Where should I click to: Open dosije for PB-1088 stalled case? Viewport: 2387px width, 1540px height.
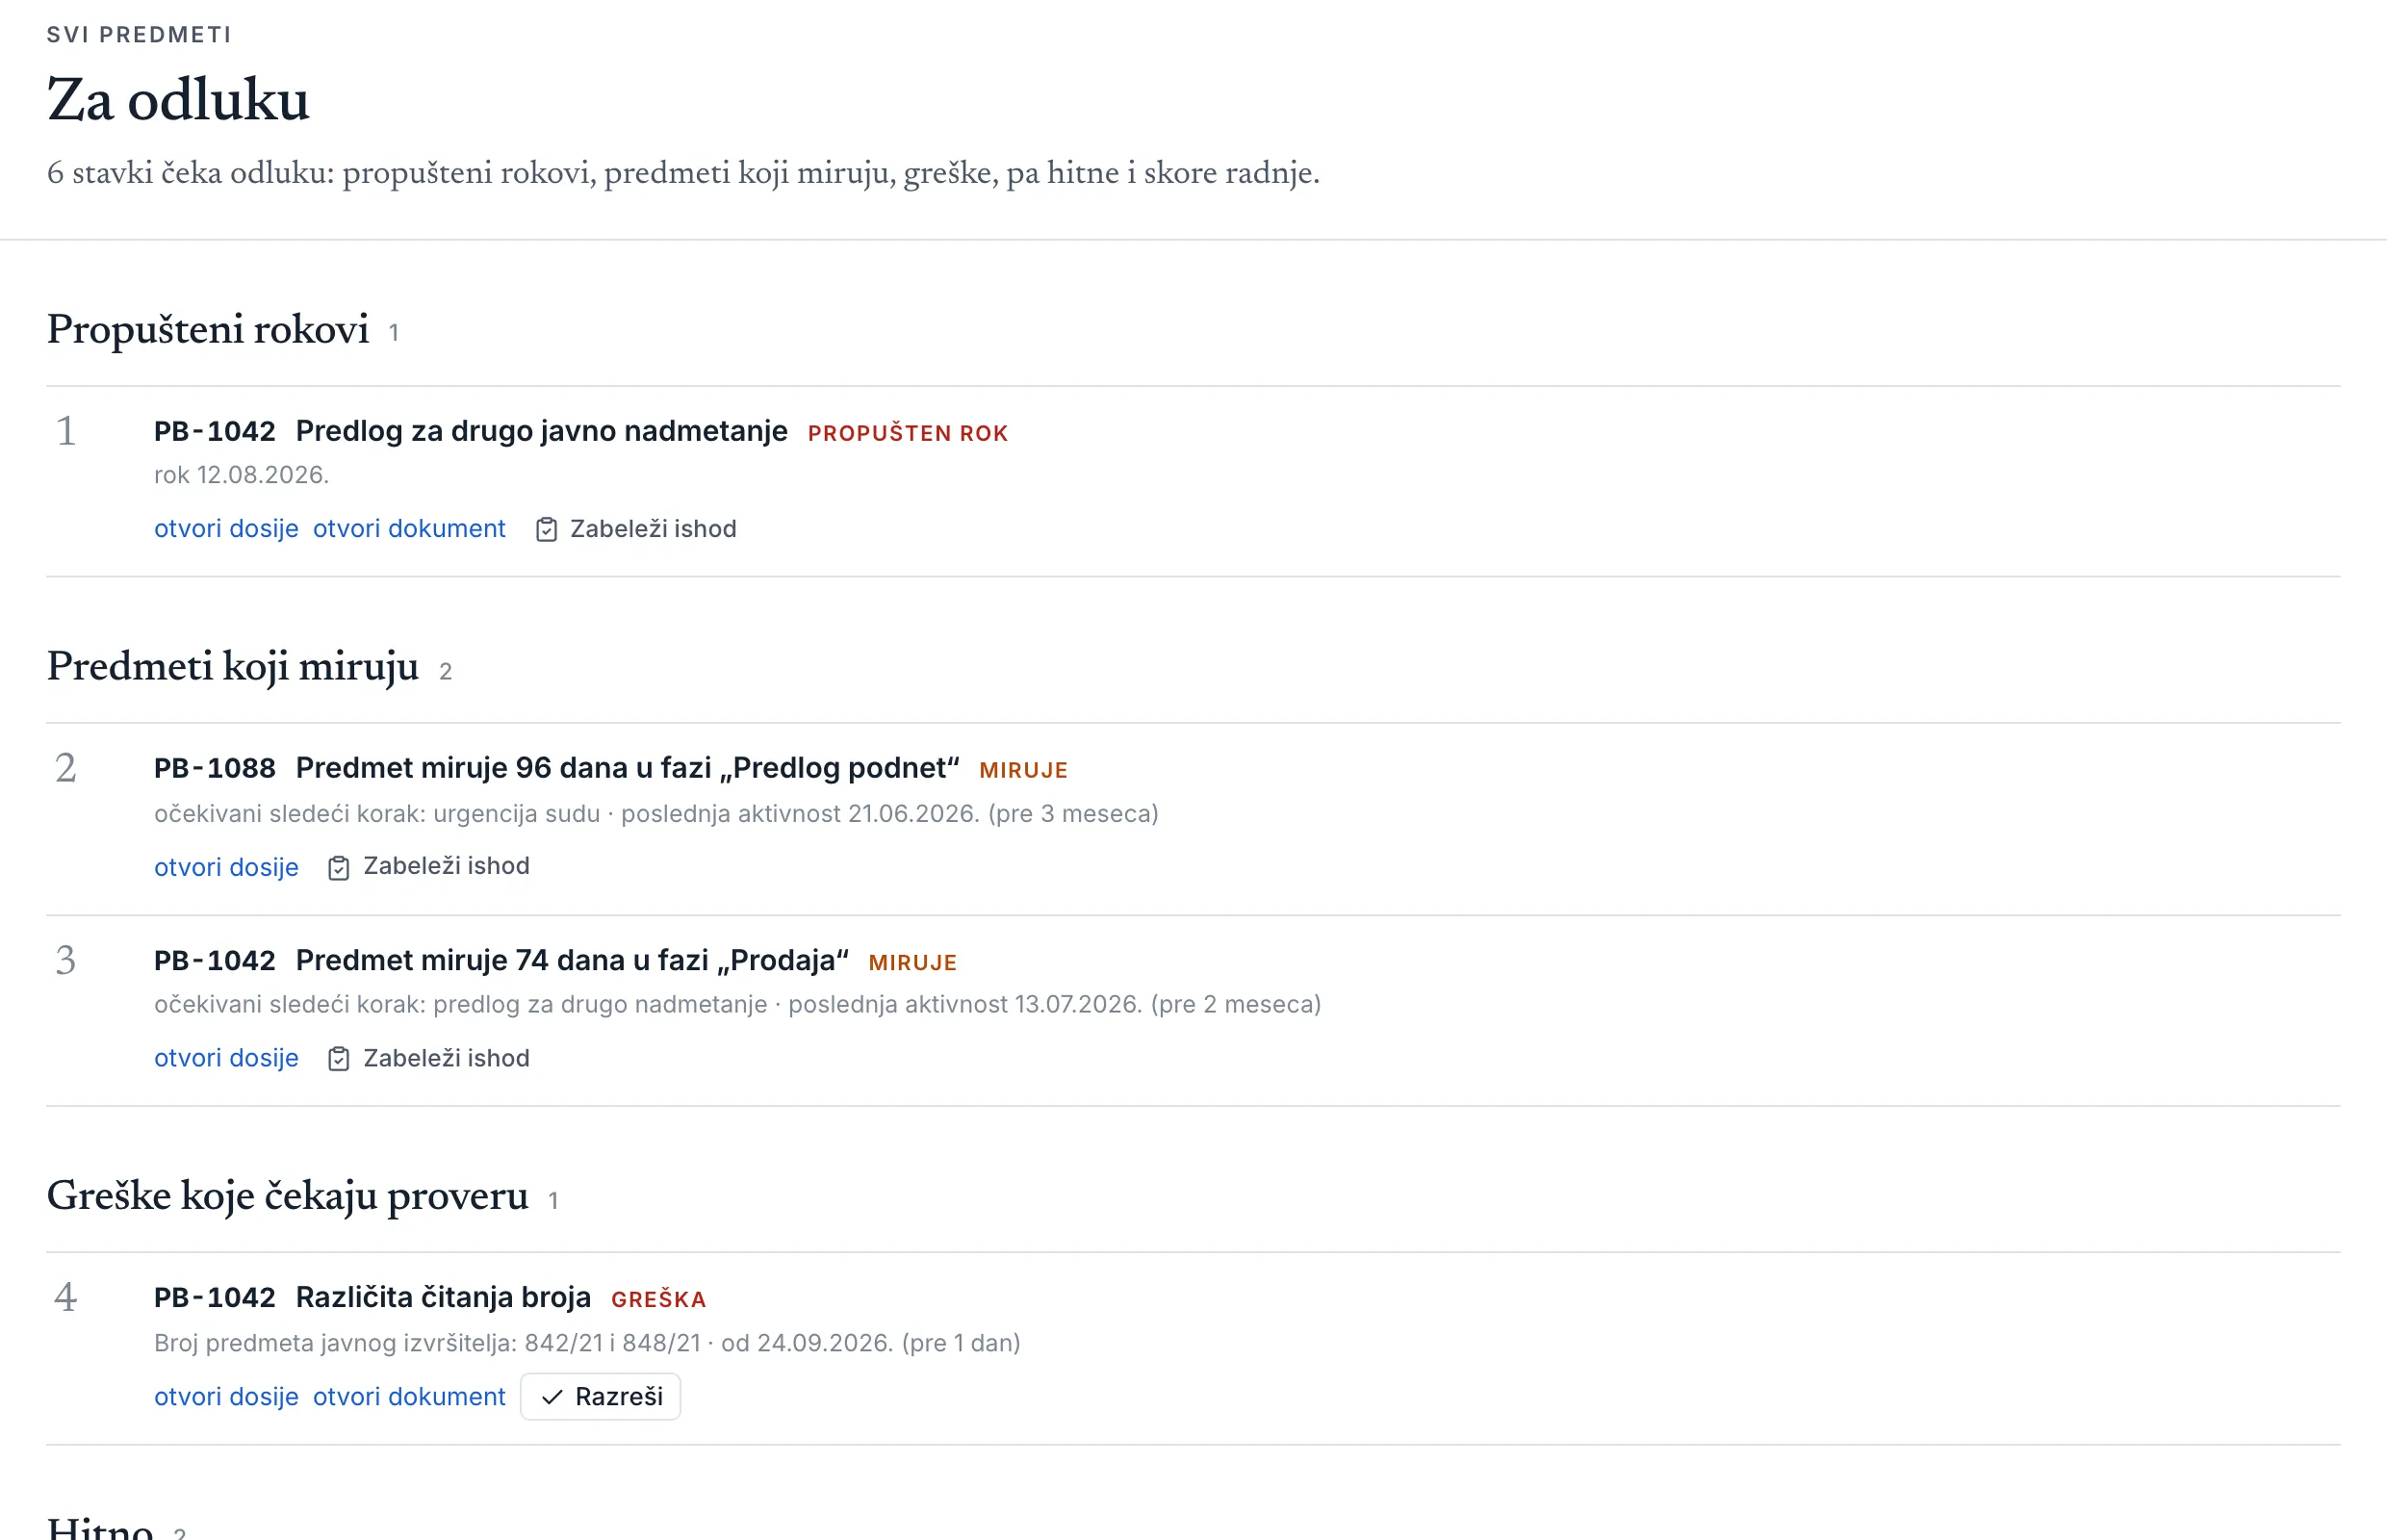coord(226,867)
